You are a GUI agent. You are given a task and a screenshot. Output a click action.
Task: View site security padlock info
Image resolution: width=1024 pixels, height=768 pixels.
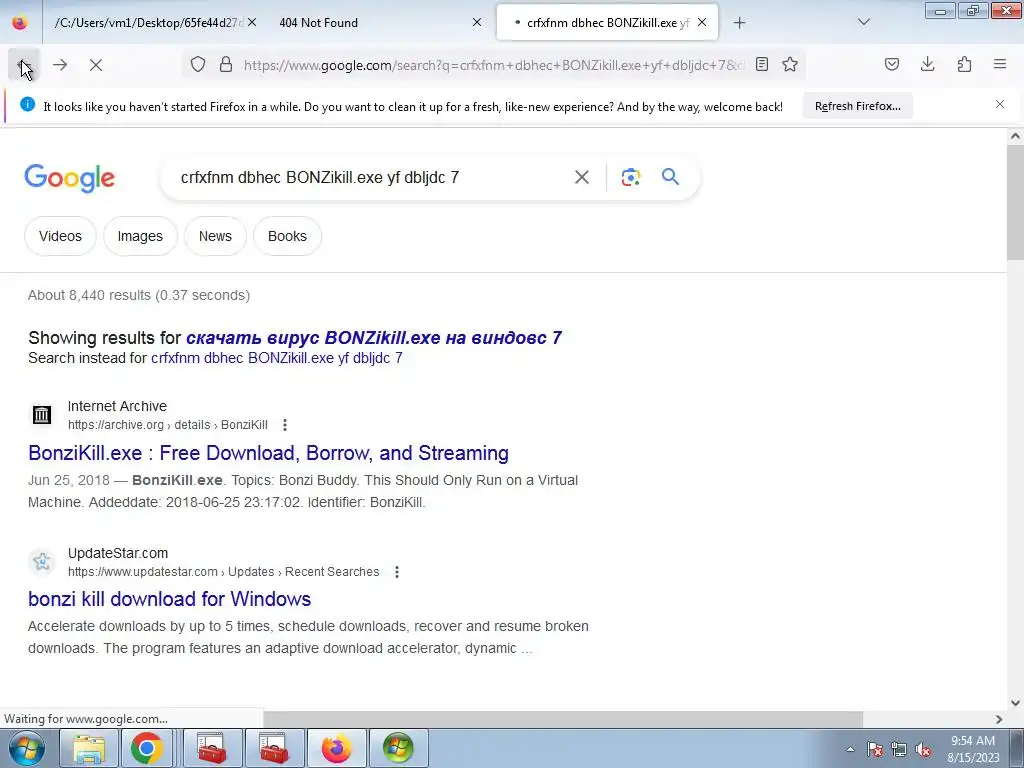click(x=226, y=65)
